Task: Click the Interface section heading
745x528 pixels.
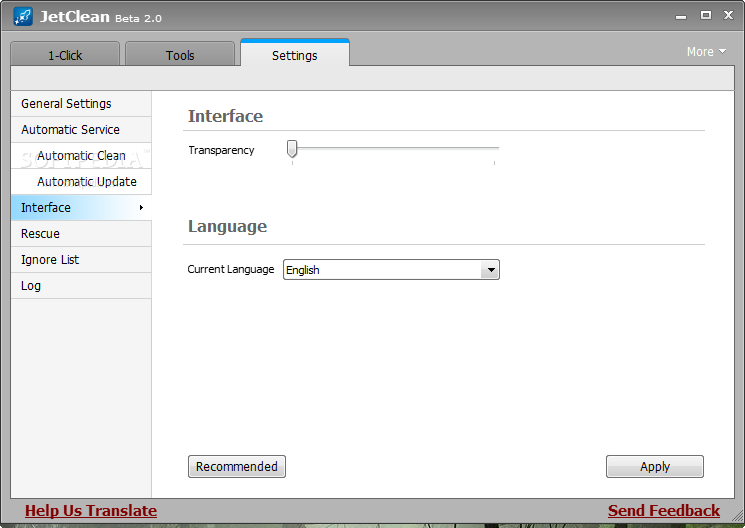Action: [225, 116]
